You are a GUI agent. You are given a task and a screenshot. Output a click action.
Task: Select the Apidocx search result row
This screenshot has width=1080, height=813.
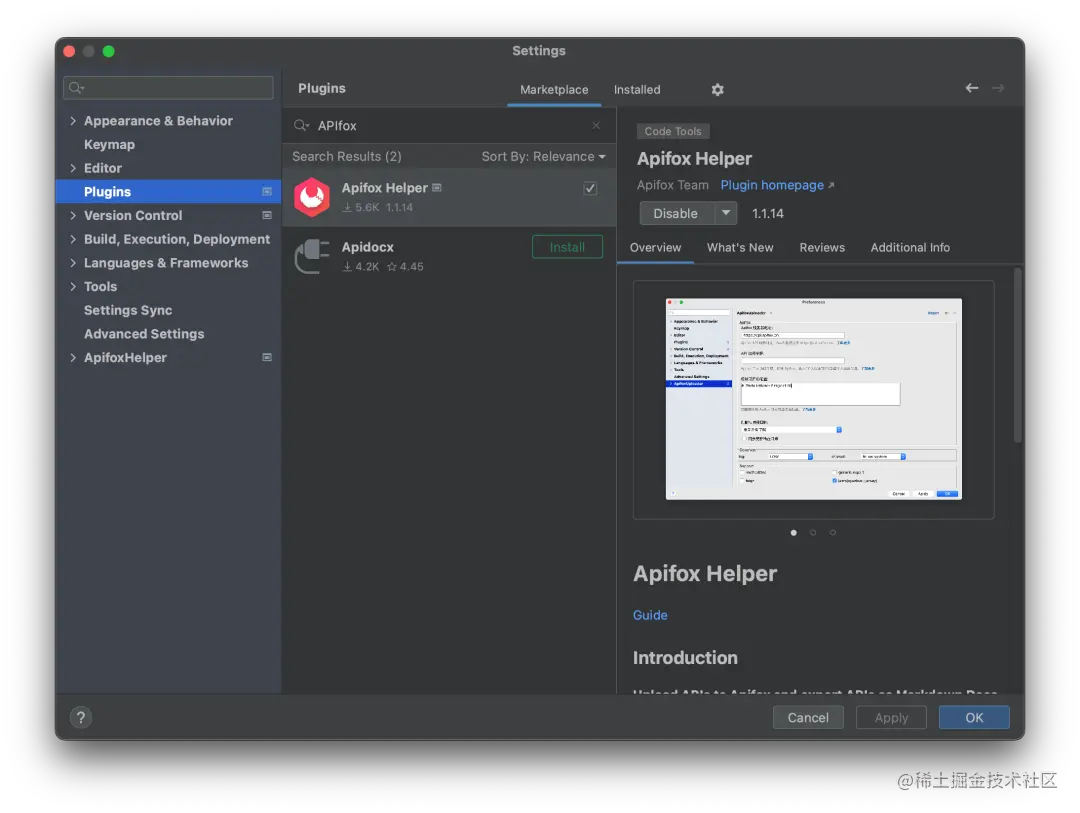point(449,256)
